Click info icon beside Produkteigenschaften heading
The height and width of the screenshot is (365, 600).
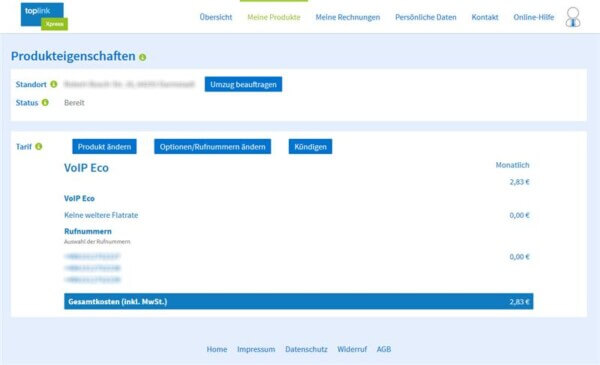[x=143, y=57]
